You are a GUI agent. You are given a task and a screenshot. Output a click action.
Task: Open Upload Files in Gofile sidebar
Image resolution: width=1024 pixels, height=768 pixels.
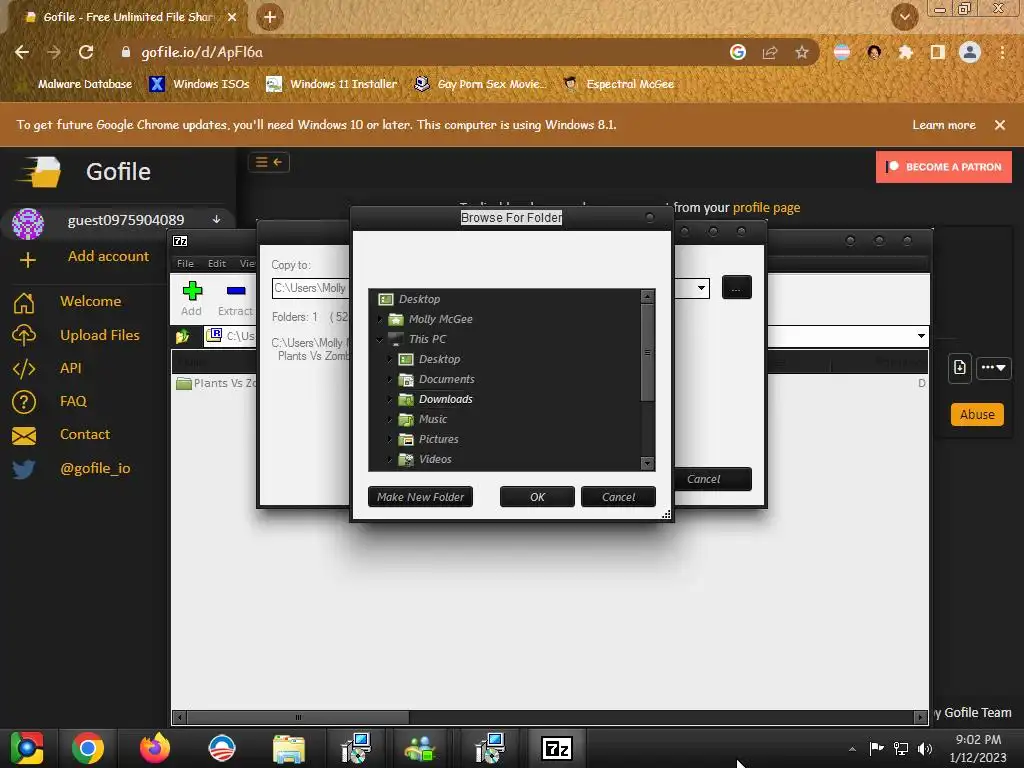coord(100,335)
